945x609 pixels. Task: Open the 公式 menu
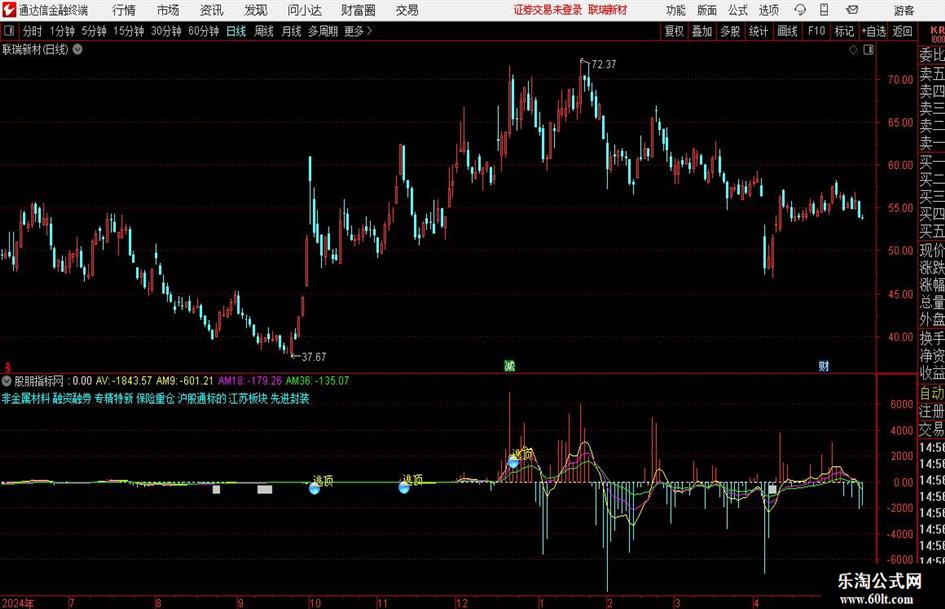pyautogui.click(x=738, y=10)
